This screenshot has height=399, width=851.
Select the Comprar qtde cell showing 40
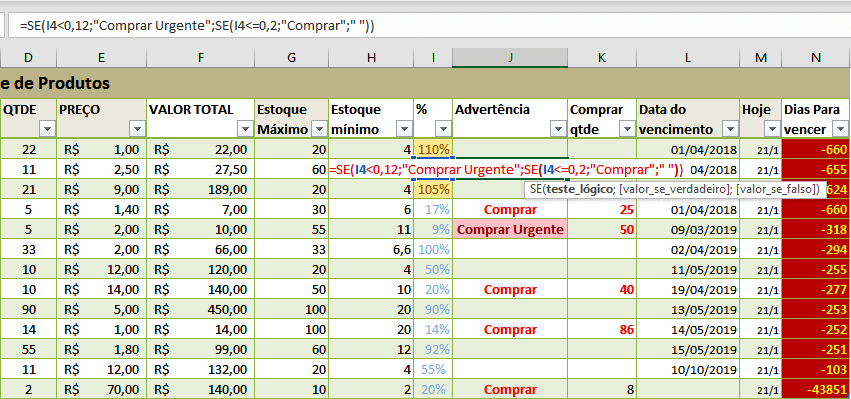point(602,289)
